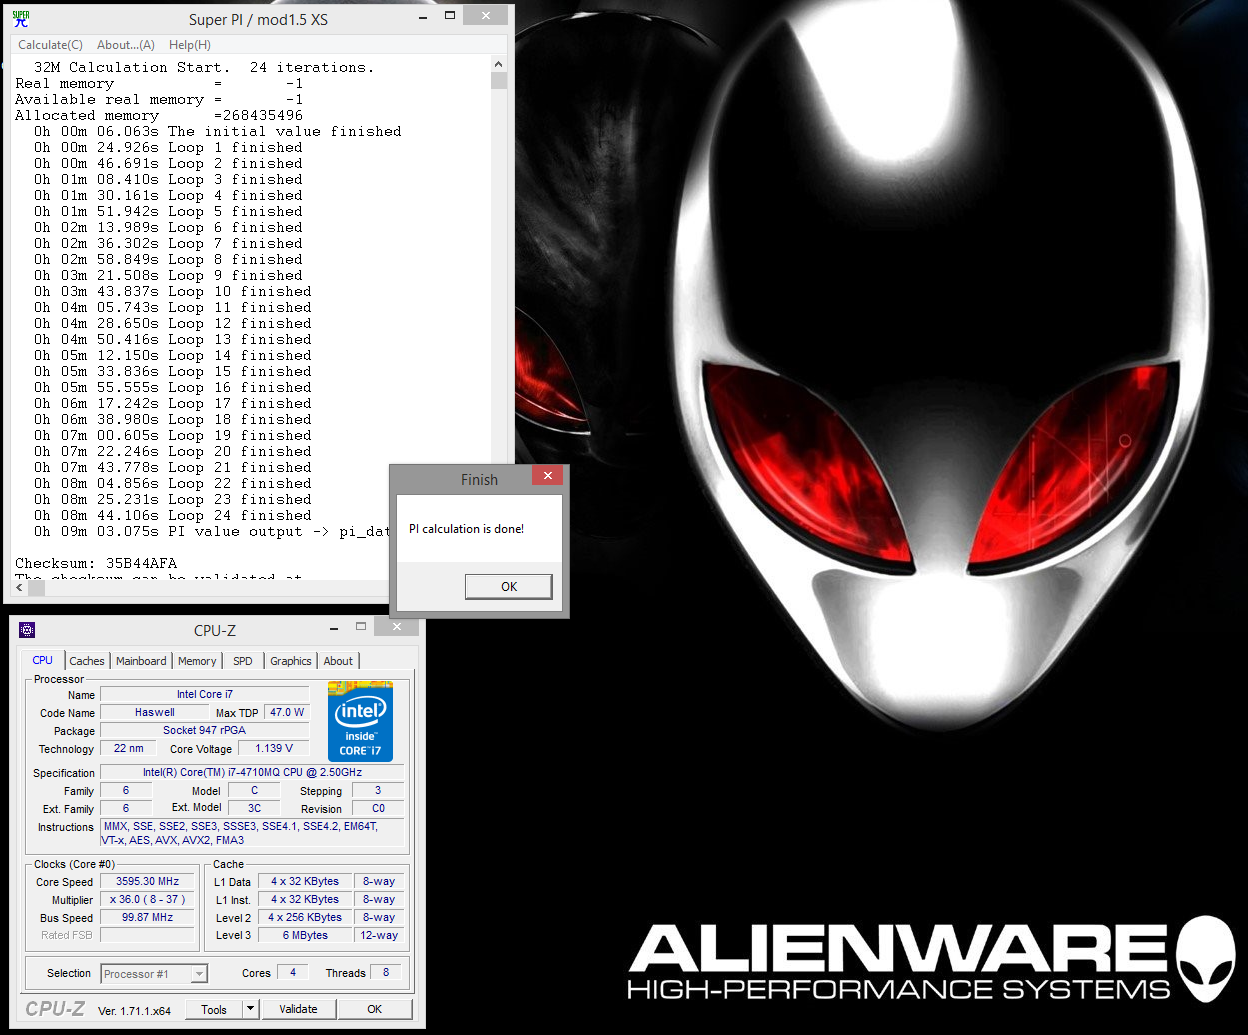Close the CPU-Z window
1248x1035 pixels.
397,627
